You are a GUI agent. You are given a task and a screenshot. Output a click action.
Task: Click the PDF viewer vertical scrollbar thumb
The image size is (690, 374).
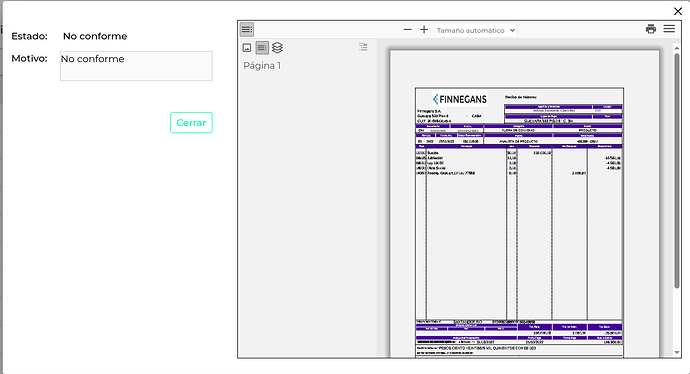click(x=677, y=171)
